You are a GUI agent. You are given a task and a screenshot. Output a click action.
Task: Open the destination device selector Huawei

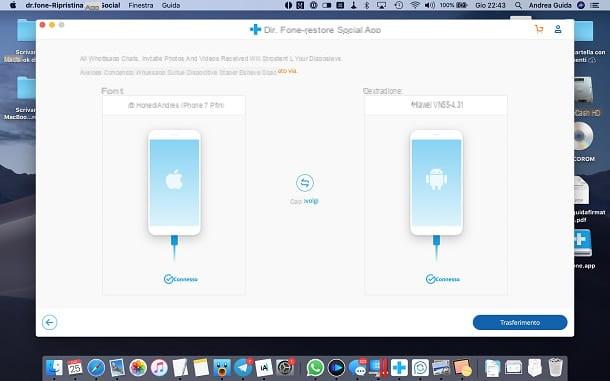pyautogui.click(x=436, y=105)
